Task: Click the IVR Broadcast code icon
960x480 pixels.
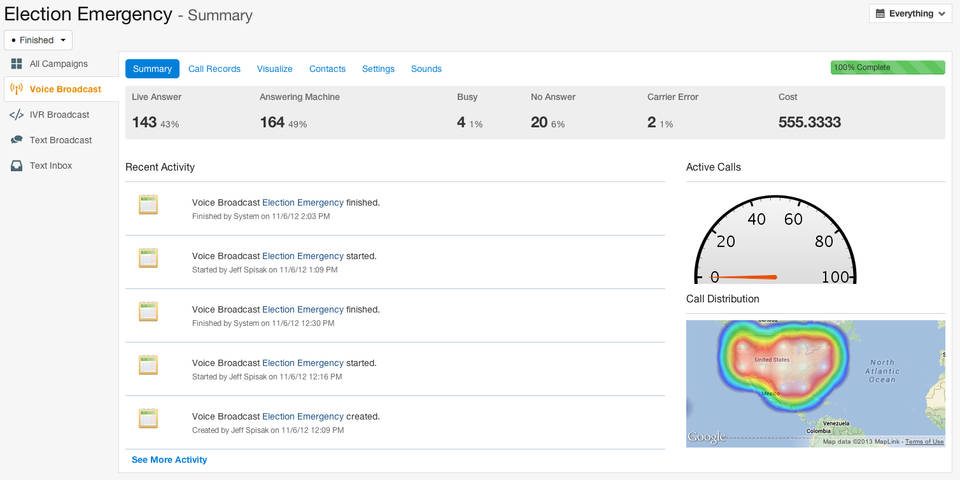Action: 17,115
